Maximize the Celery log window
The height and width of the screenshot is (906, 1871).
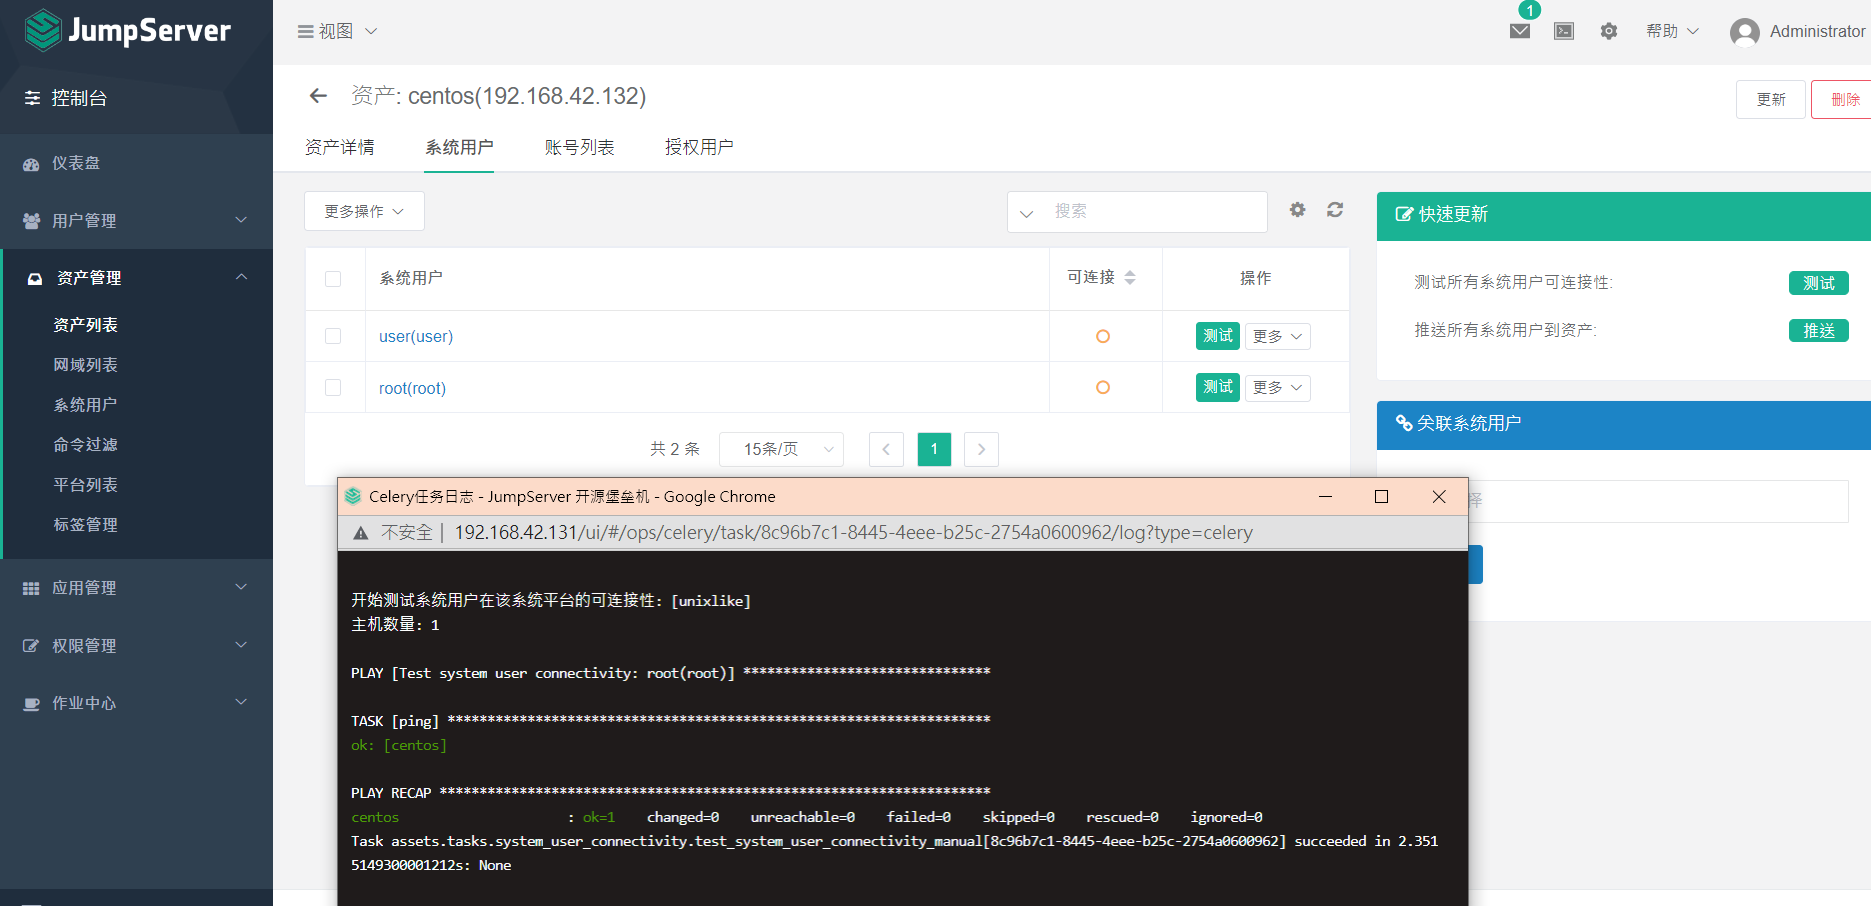(x=1382, y=497)
